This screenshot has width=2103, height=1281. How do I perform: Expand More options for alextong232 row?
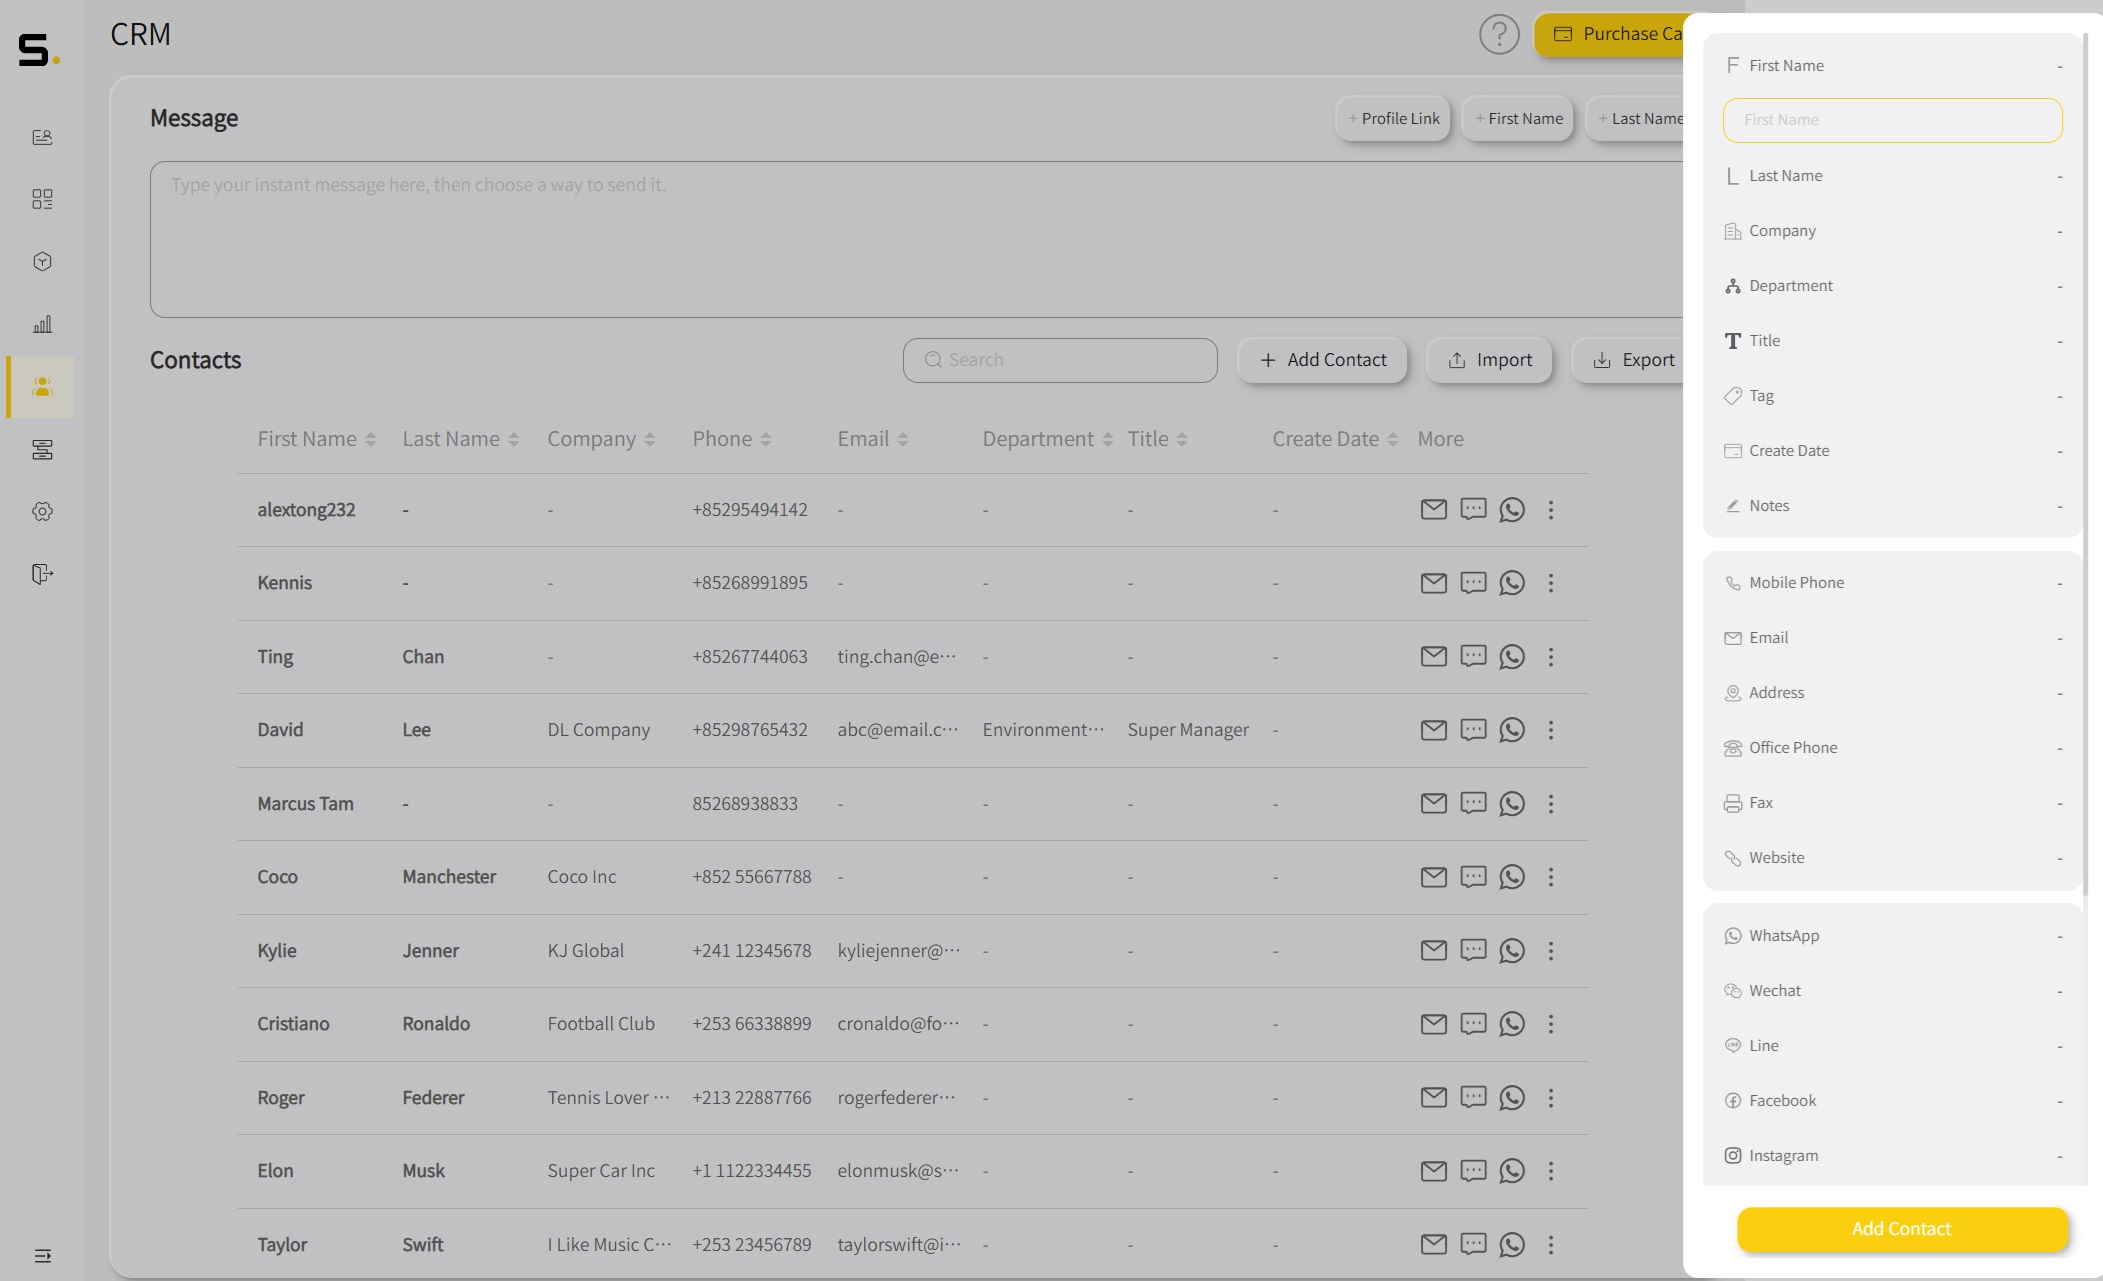click(x=1551, y=509)
